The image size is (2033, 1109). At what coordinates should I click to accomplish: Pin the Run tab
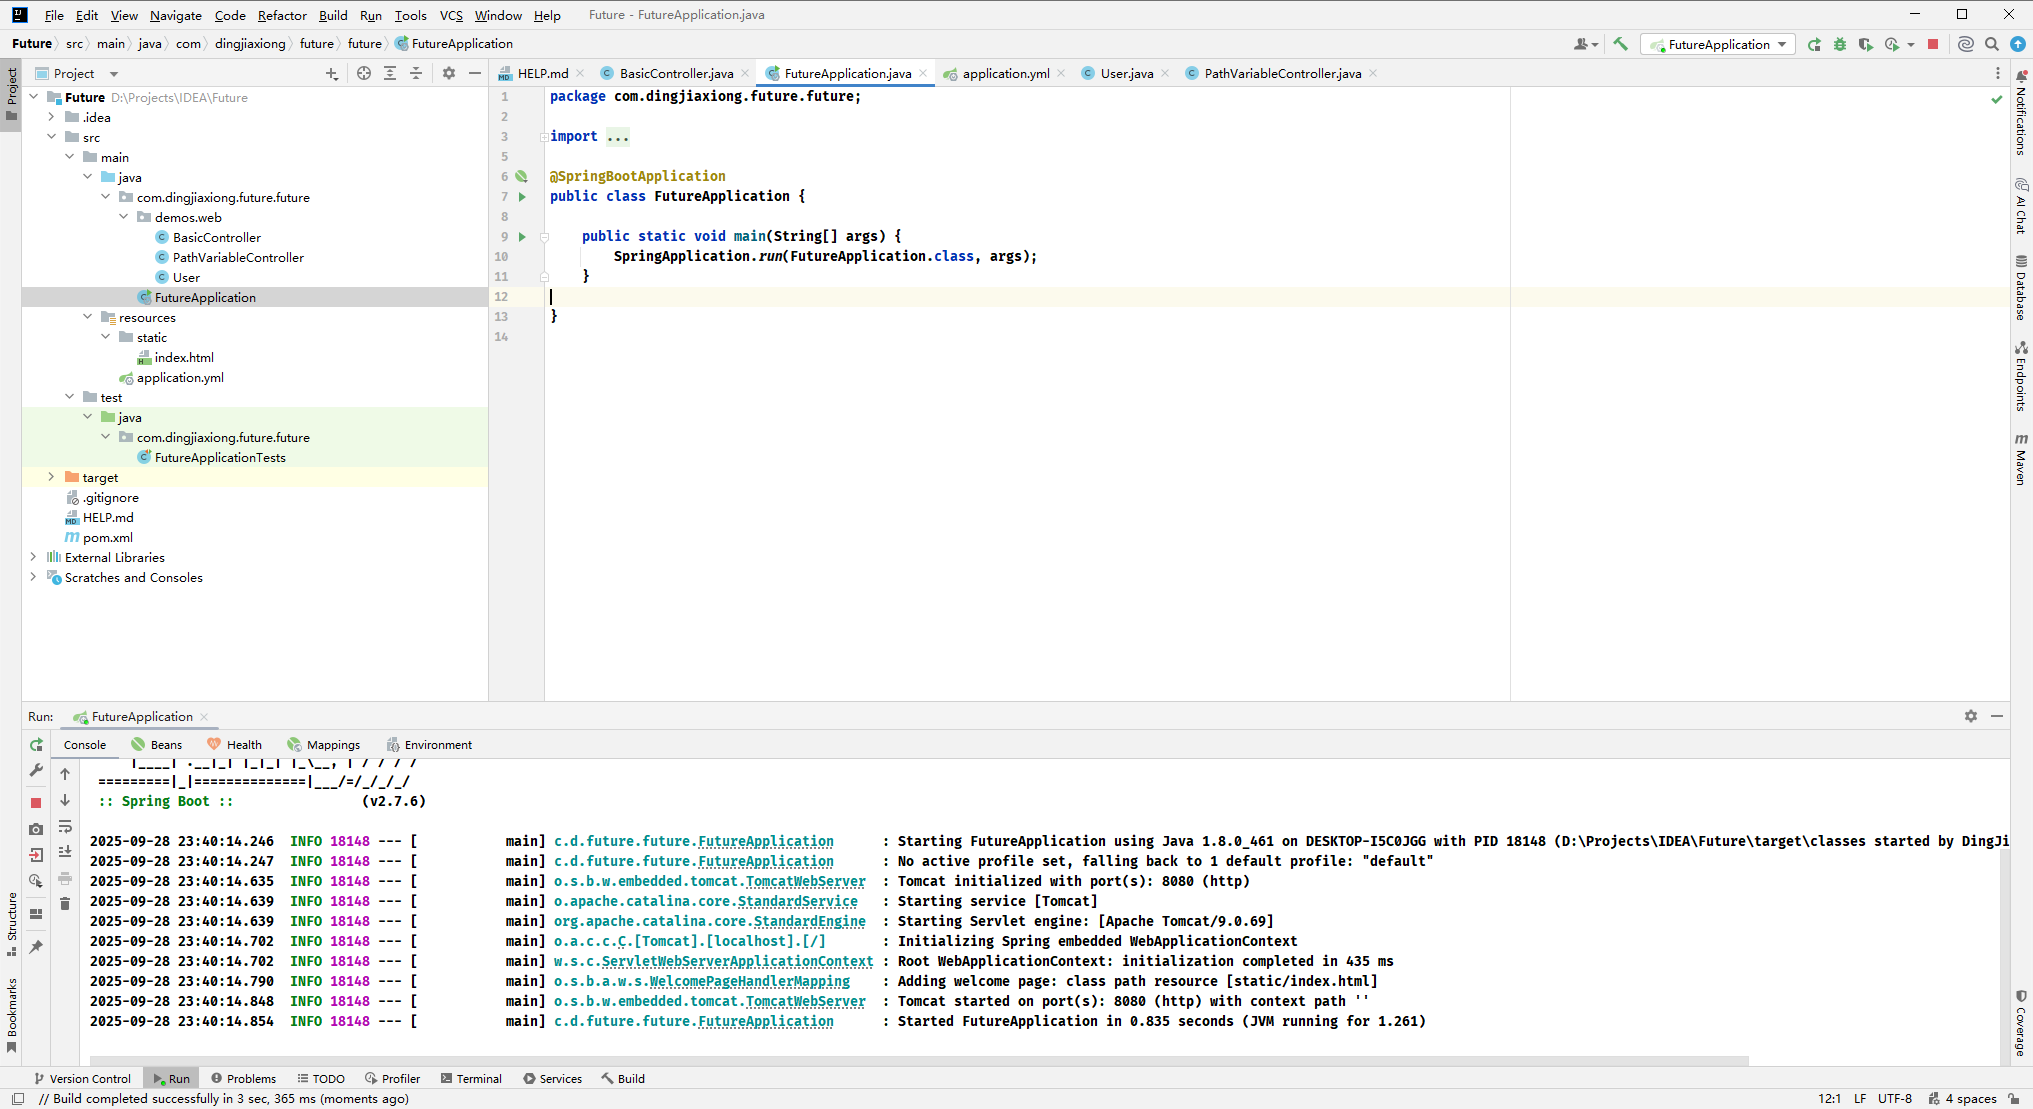click(x=36, y=947)
